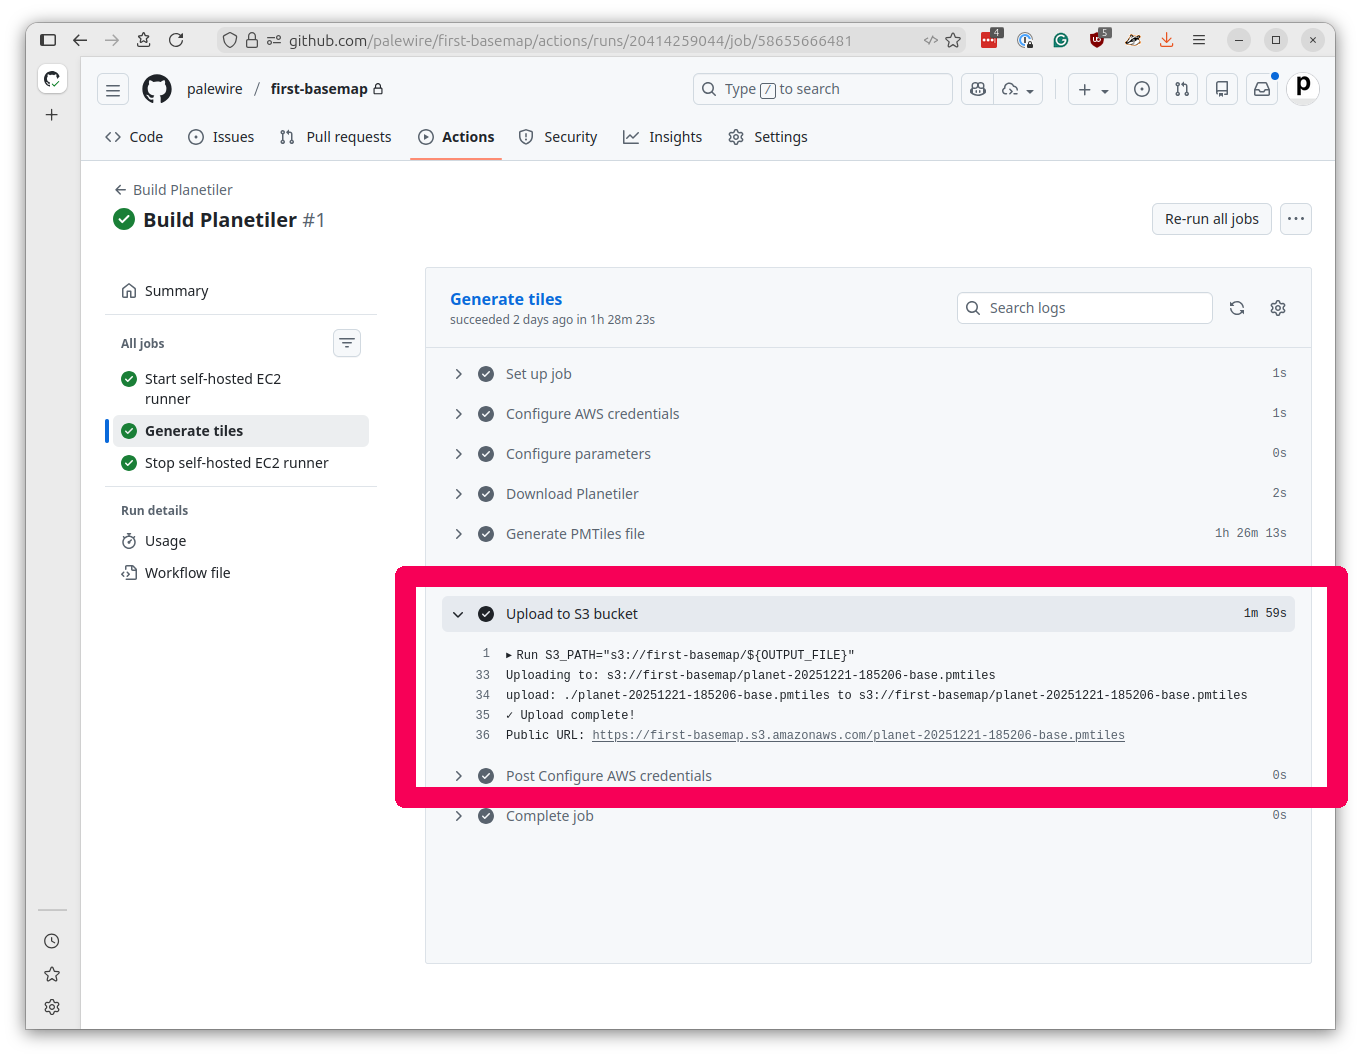Refresh the job logs with the reload icon

point(1237,308)
